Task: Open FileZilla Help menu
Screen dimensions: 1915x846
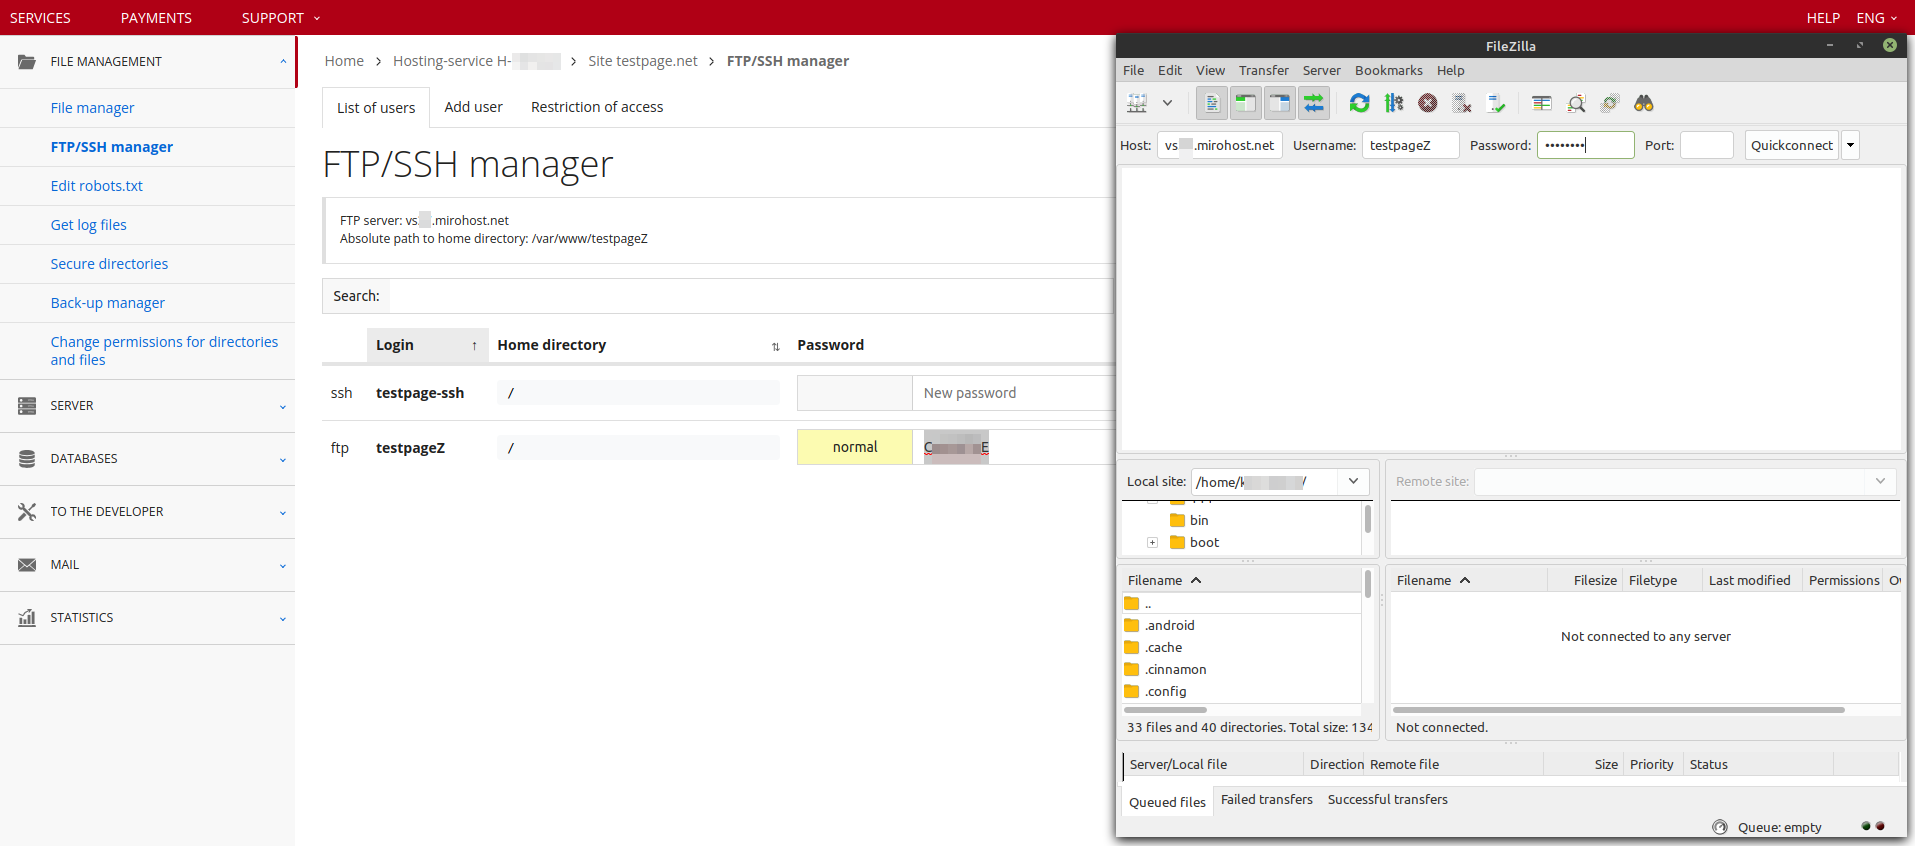Action: click(1450, 70)
